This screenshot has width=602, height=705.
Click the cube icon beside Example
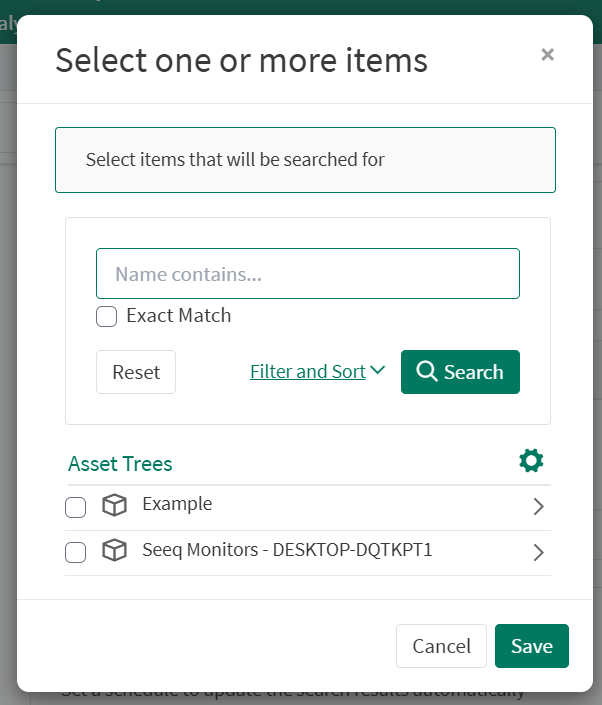point(114,505)
